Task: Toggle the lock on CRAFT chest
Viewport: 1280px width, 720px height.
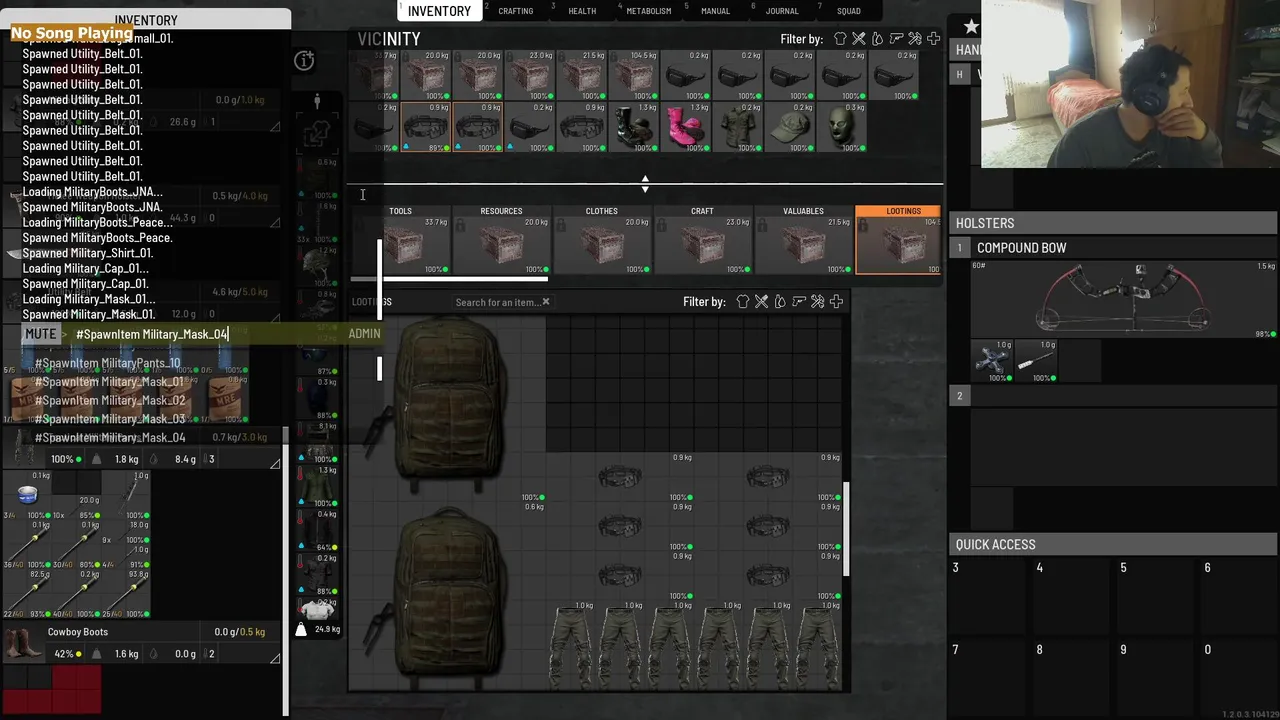Action: coord(661,227)
